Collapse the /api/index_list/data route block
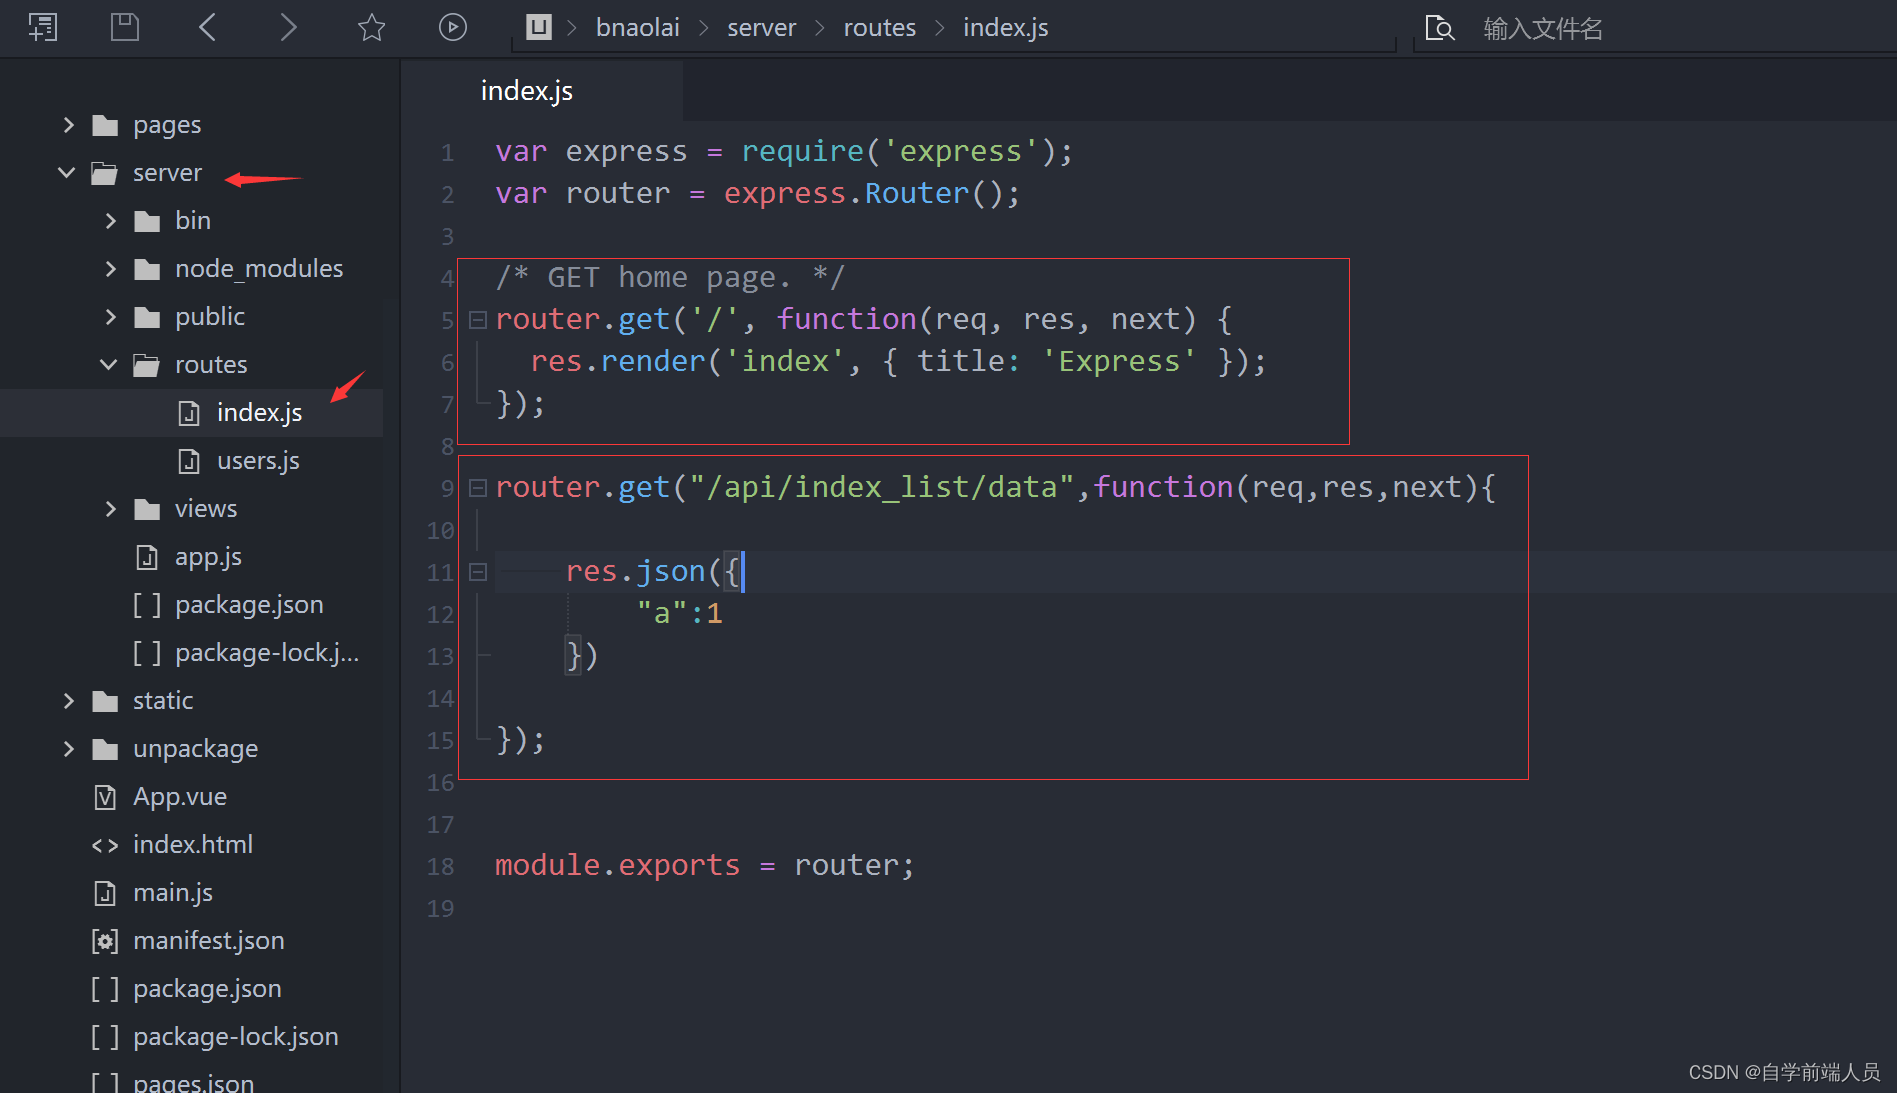This screenshot has width=1897, height=1093. 478,487
